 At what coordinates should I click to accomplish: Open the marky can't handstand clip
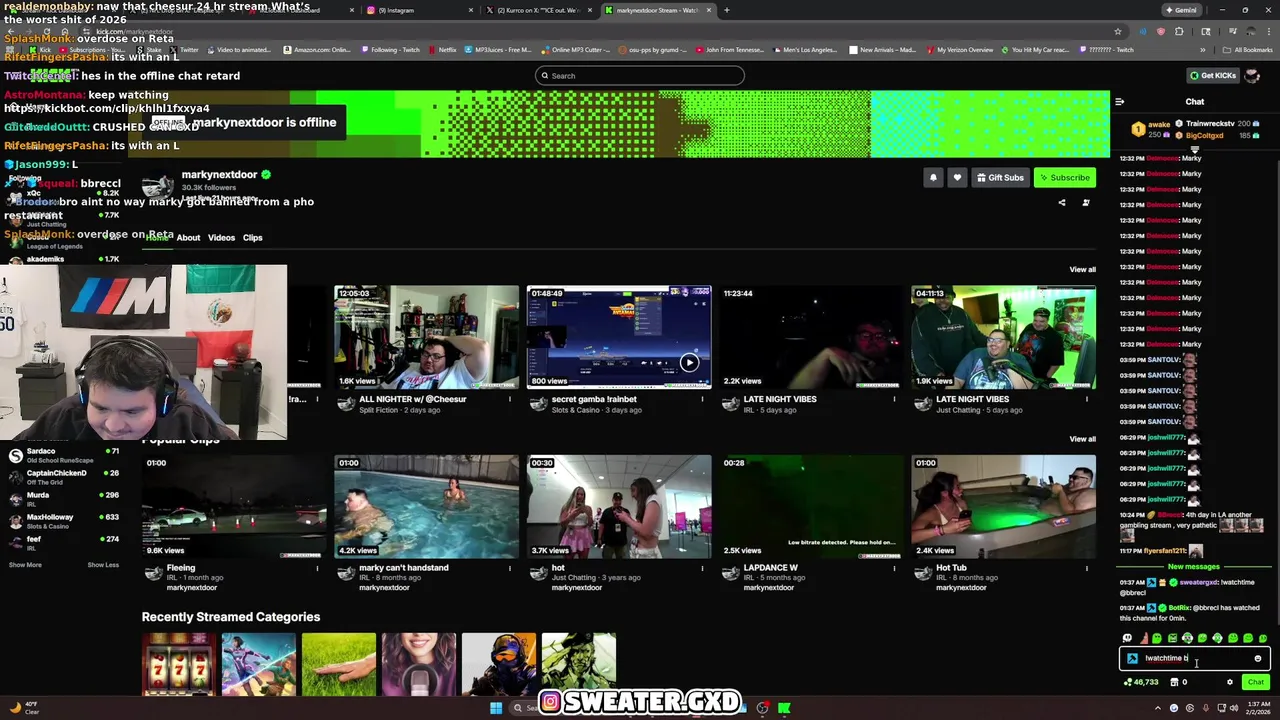click(426, 506)
